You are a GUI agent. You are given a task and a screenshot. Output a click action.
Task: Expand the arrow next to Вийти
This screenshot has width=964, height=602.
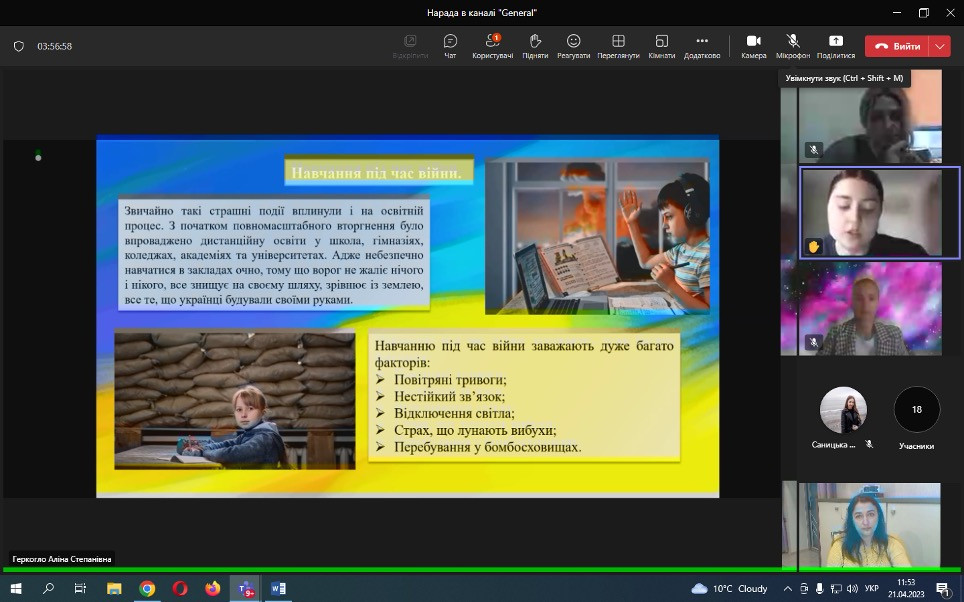pyautogui.click(x=939, y=46)
